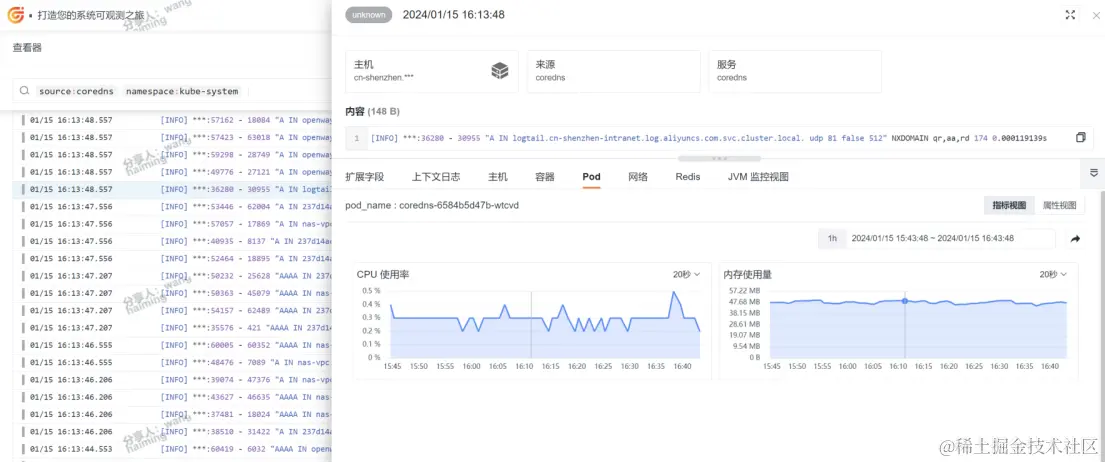Select log row ***:60005 - 60352
The image size is (1105, 463).
click(x=173, y=345)
